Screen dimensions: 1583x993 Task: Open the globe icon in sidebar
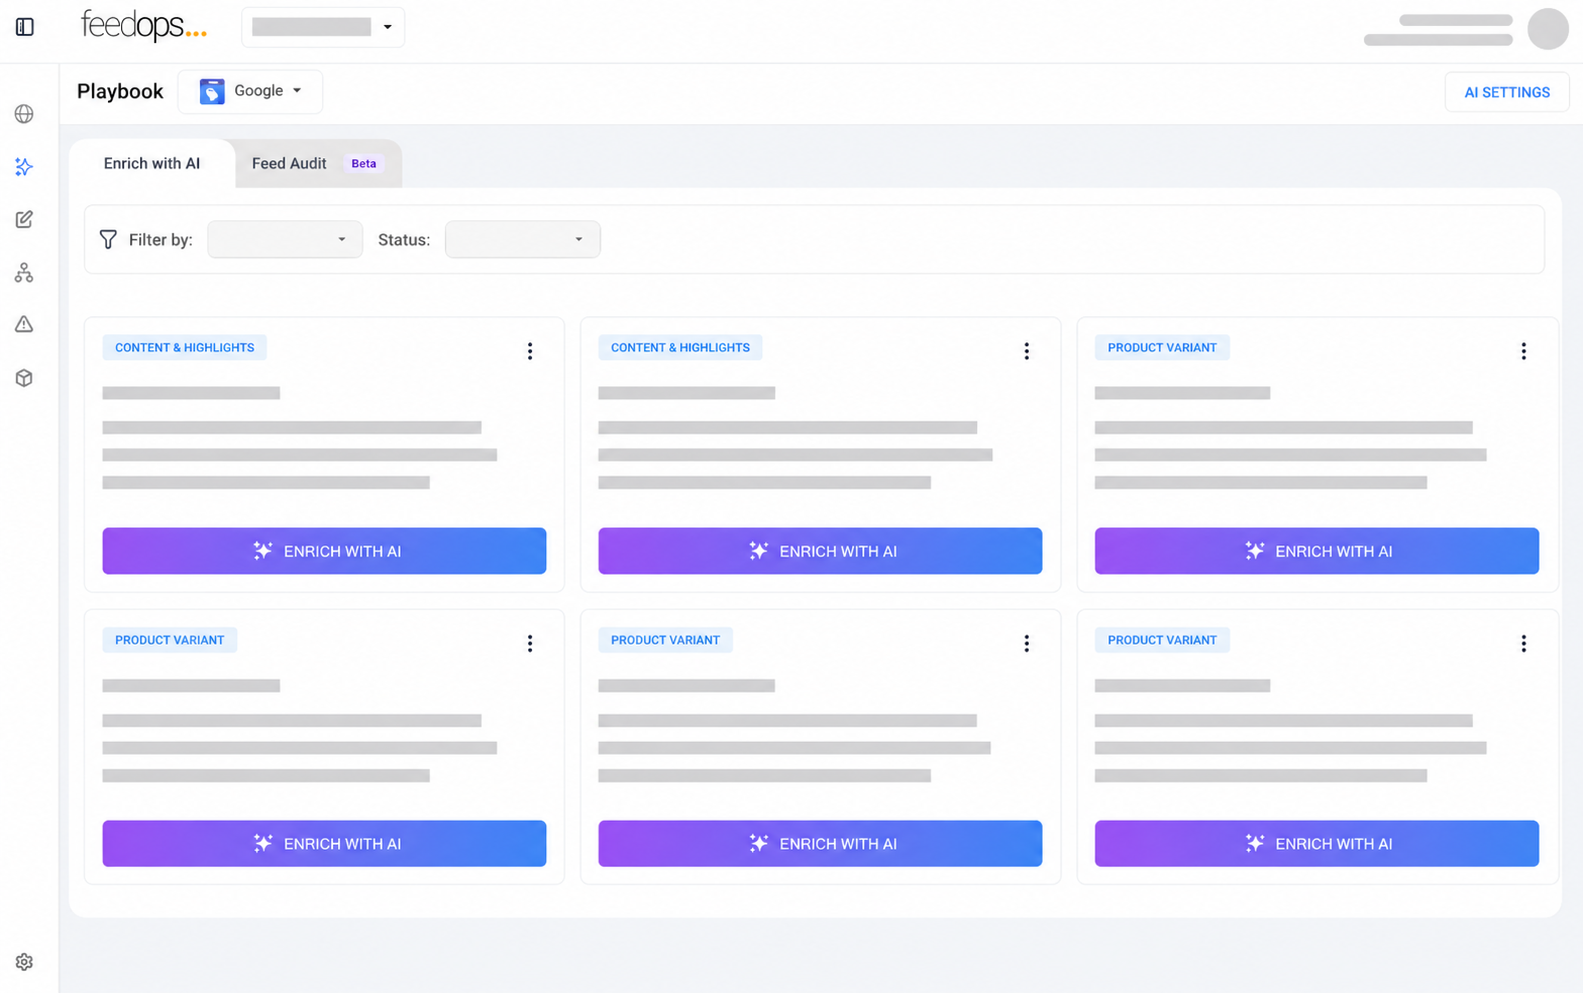coord(24,114)
